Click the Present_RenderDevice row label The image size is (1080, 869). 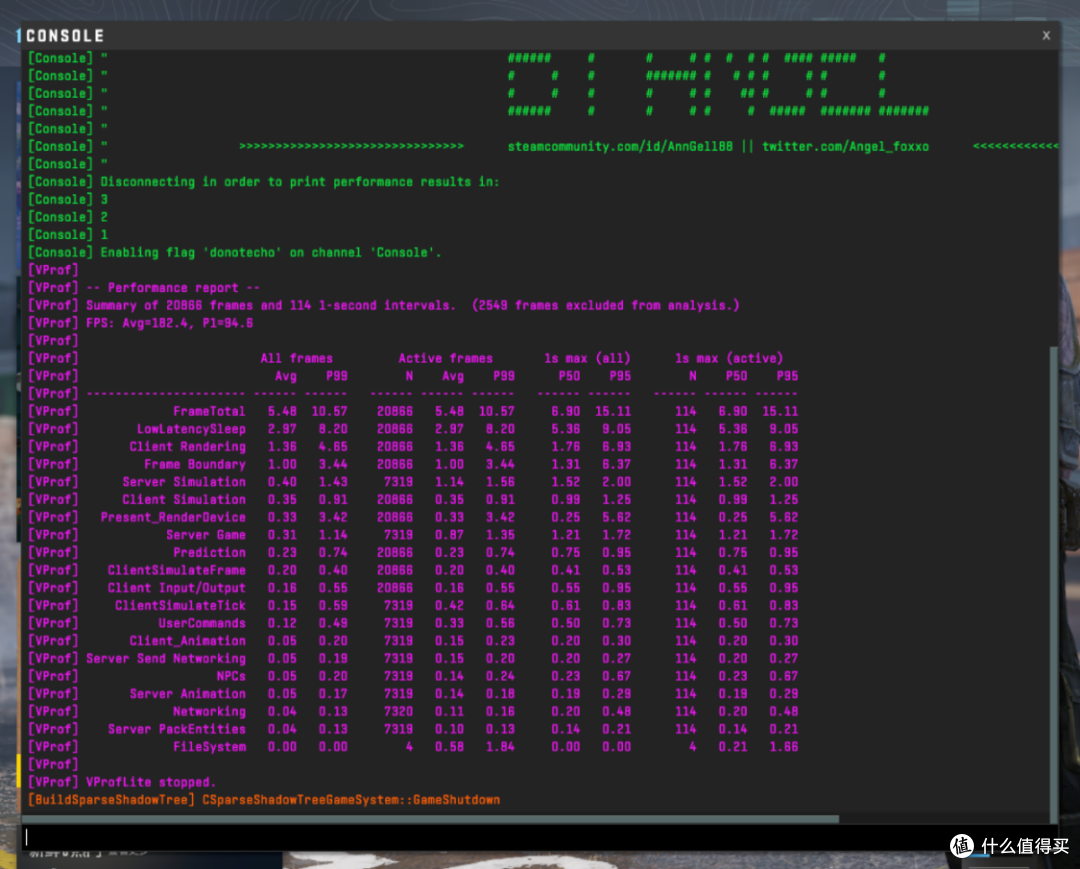pos(173,517)
